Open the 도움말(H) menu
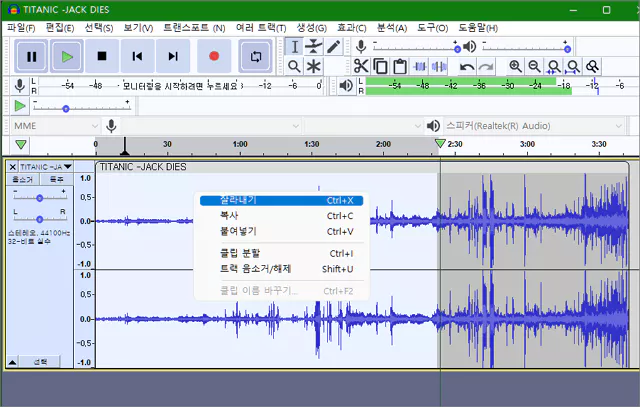This screenshot has width=640, height=407. tap(478, 28)
